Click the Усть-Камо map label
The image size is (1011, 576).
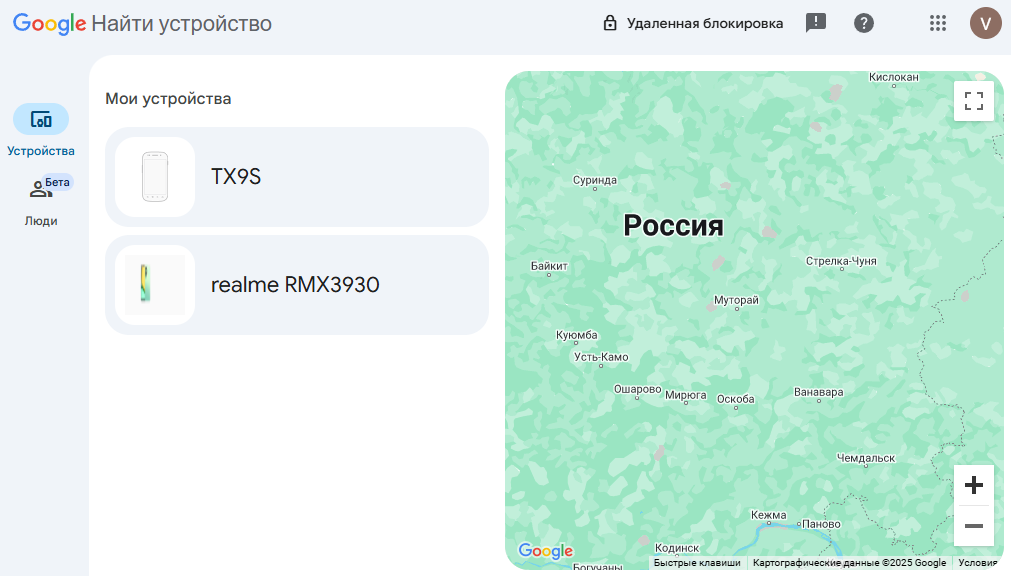[601, 357]
